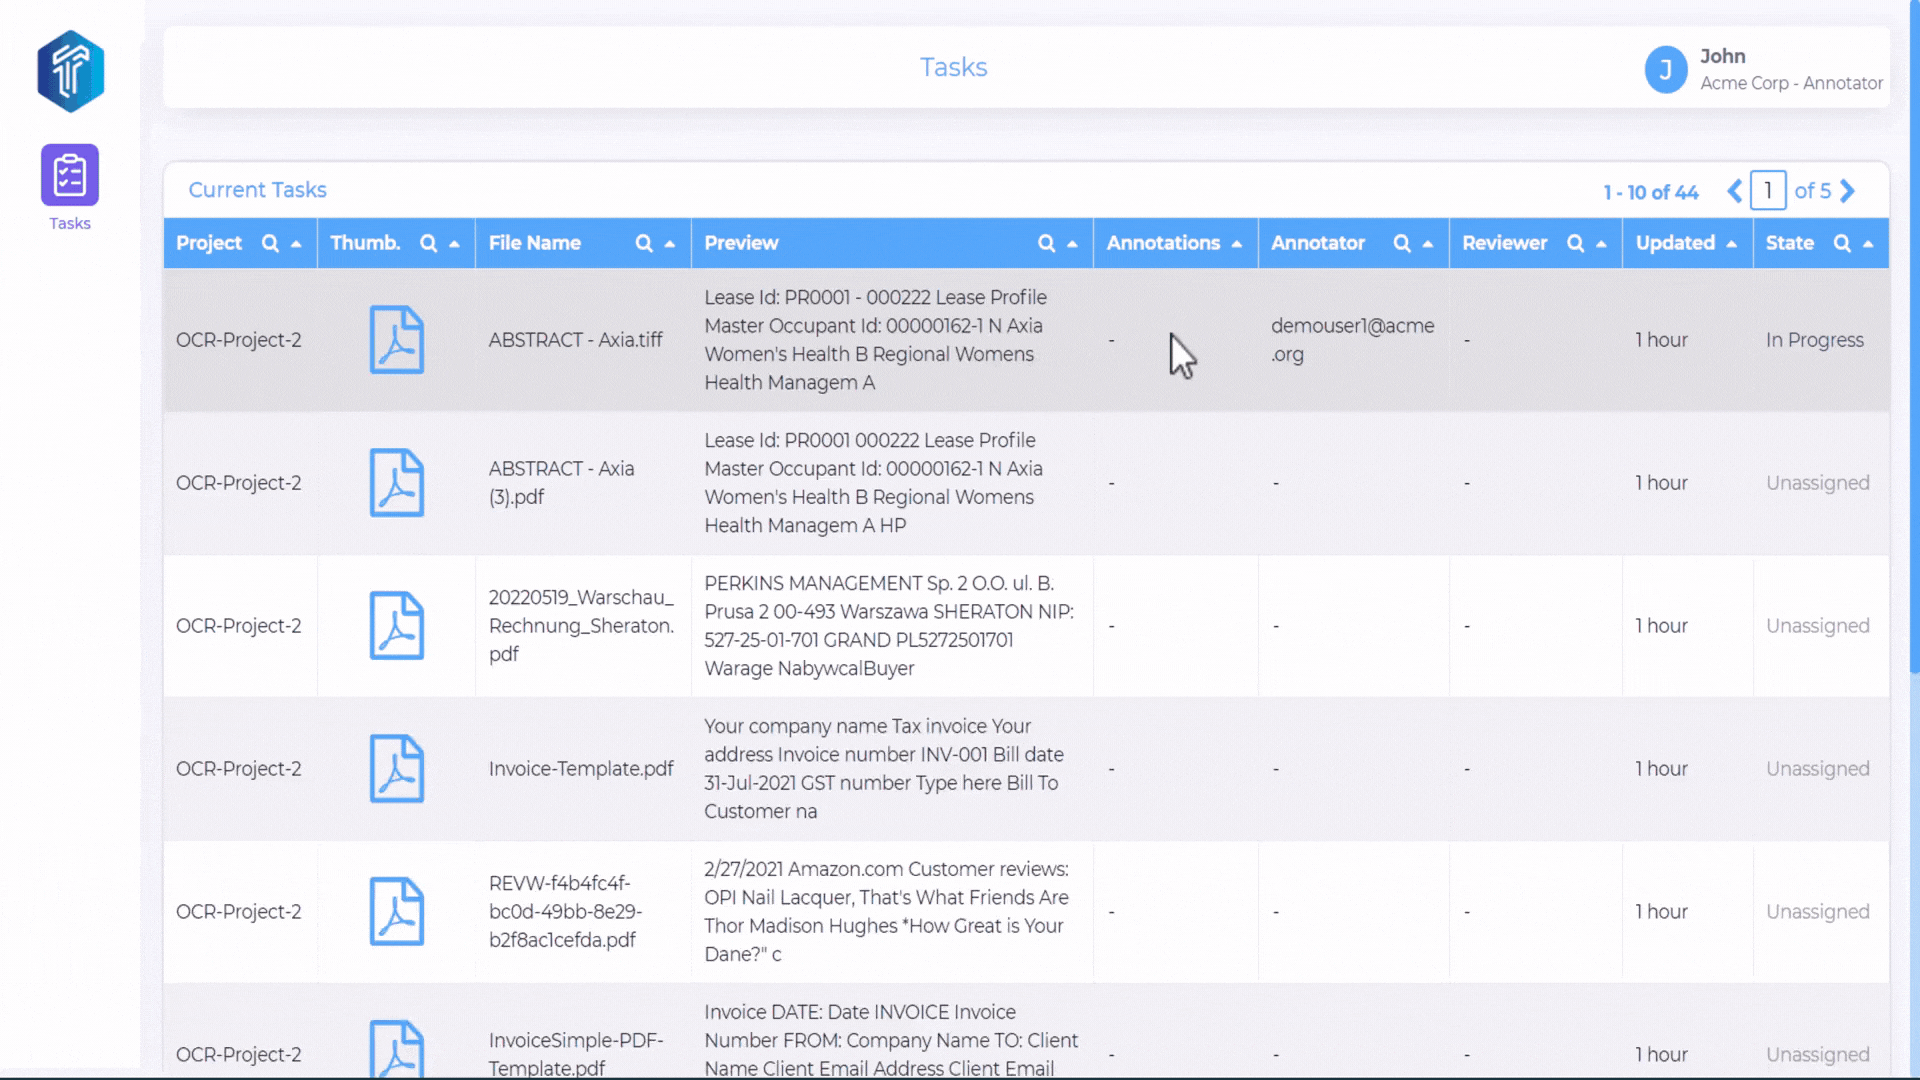1920x1080 pixels.
Task: Open PDF icon for ABSTRACT - Axia.tiff
Action: pos(397,340)
